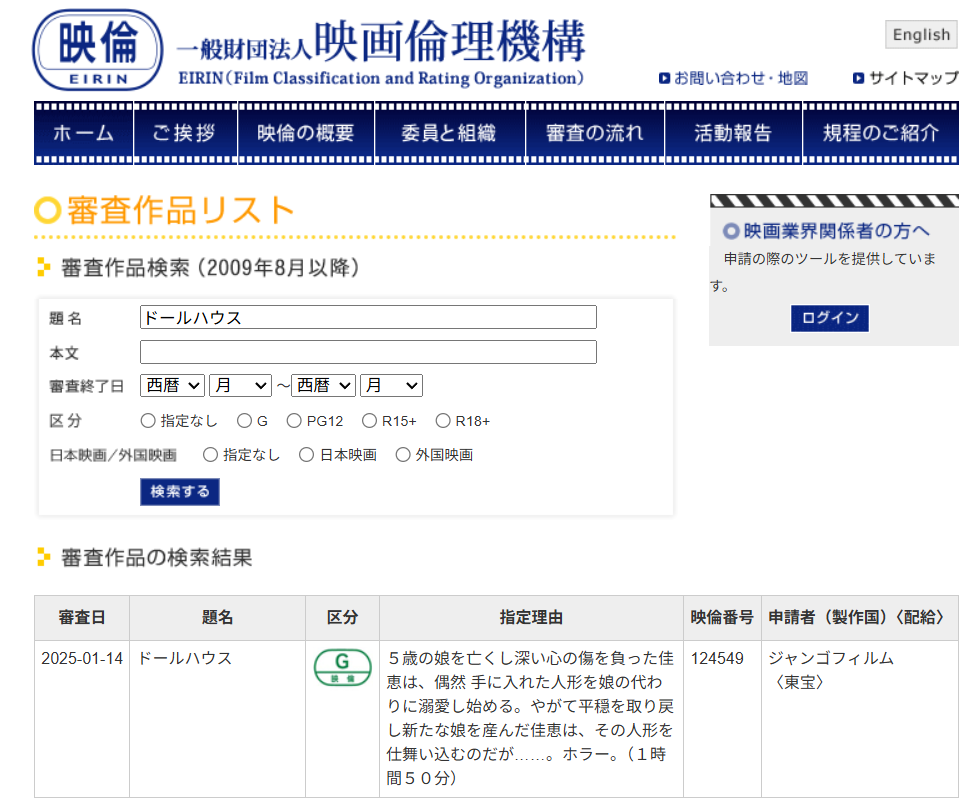Select 指定なし radio in 日本映画/外国映画 row

point(211,455)
